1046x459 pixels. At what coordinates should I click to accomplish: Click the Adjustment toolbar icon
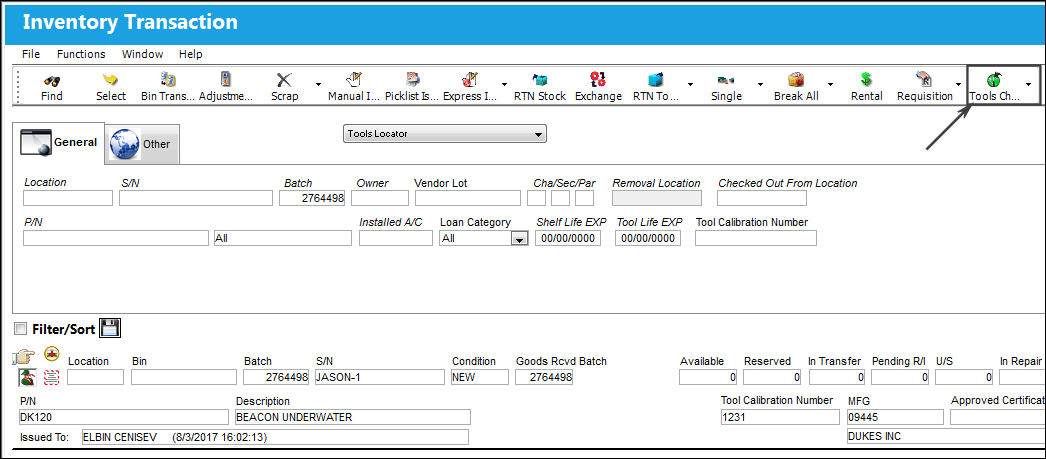click(x=226, y=80)
